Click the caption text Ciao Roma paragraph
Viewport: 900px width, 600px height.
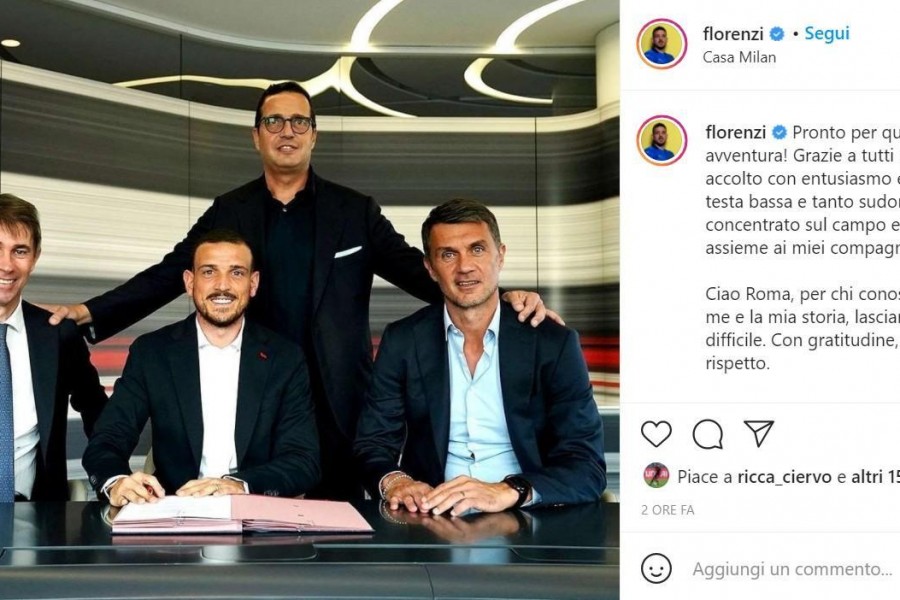[x=802, y=328]
